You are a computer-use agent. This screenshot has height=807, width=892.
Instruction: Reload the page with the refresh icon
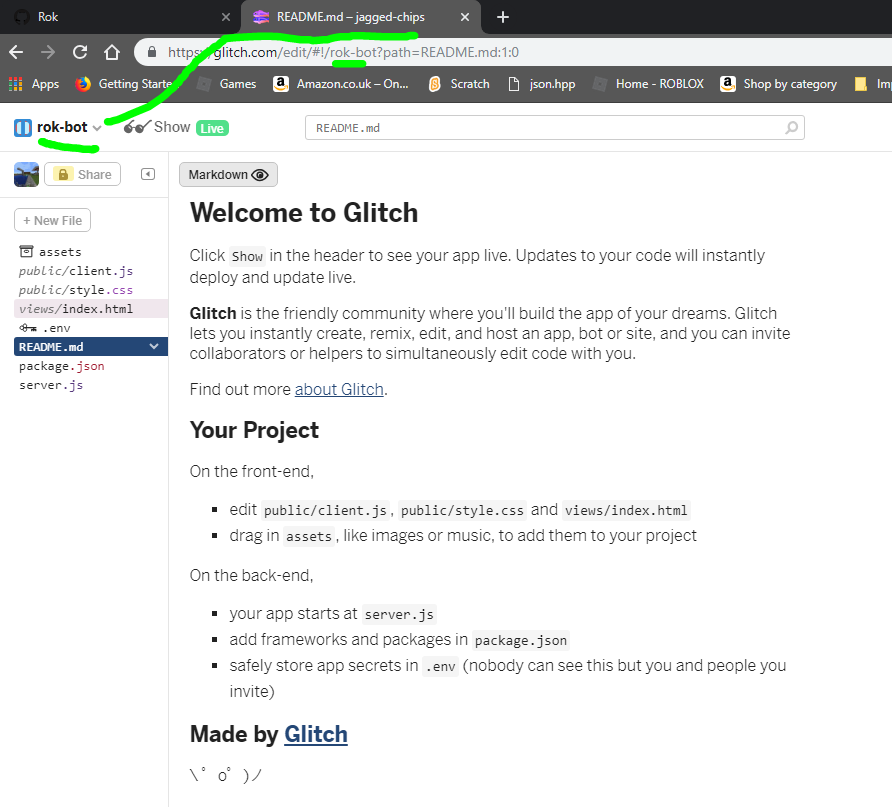80,52
